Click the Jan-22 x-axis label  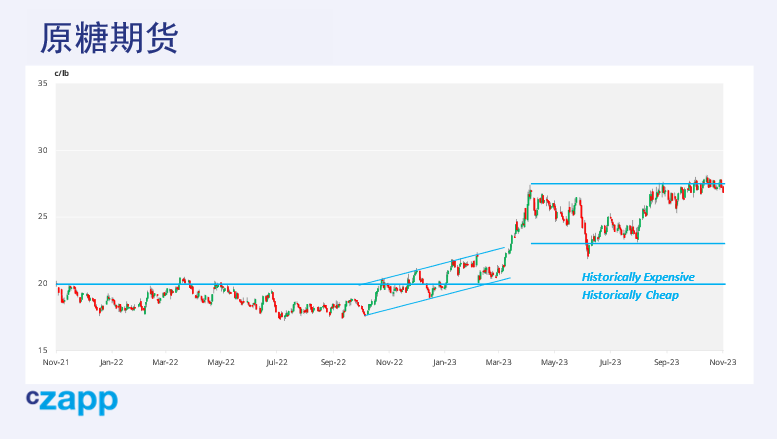point(111,361)
